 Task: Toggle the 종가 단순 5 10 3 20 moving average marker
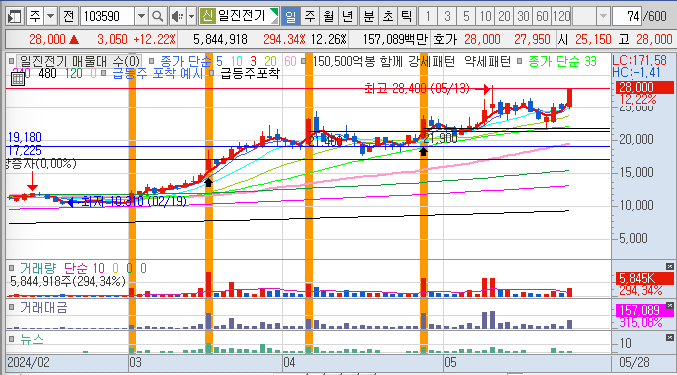point(152,61)
